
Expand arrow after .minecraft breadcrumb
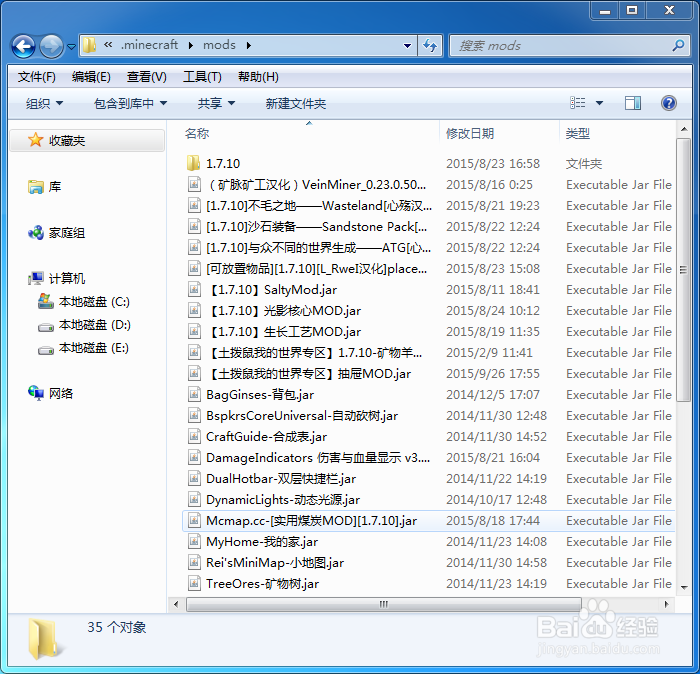191,46
